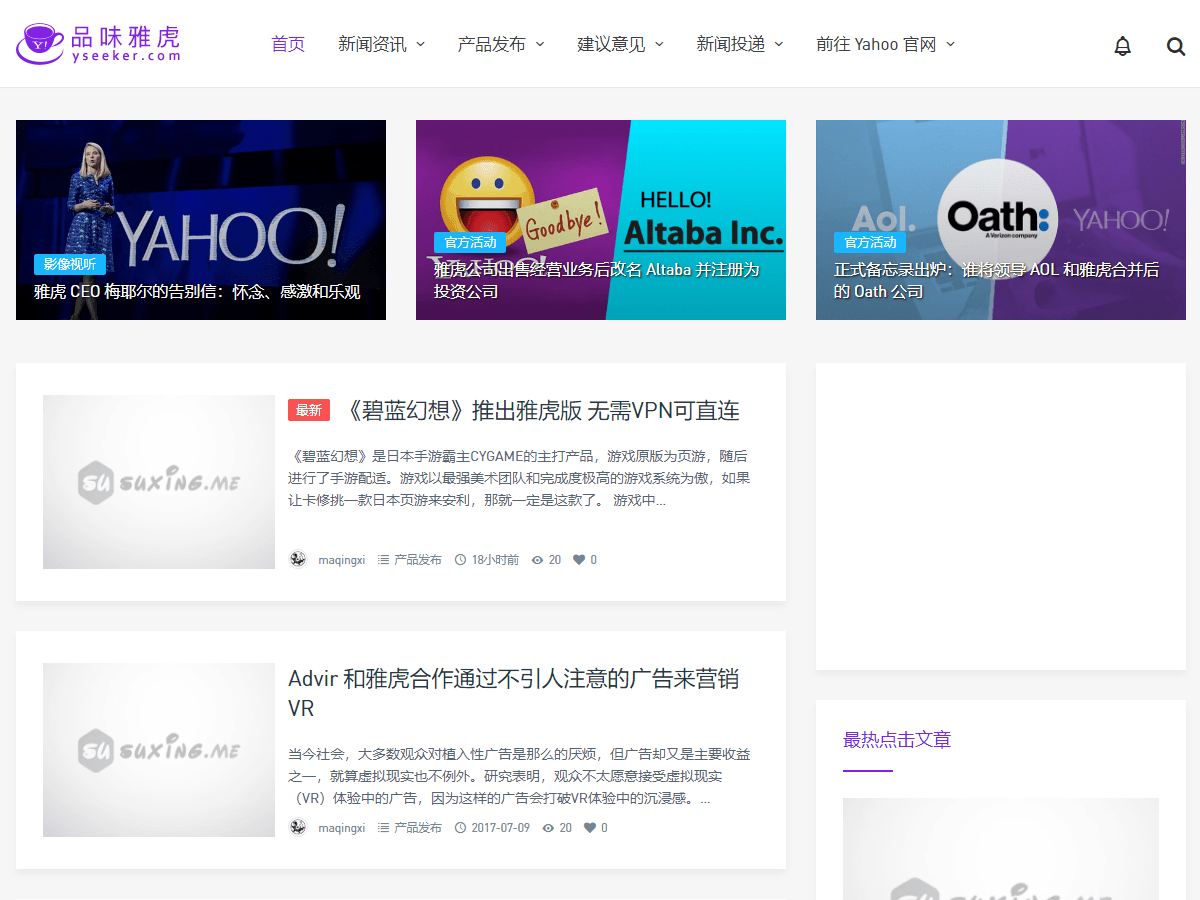Like the Advir article with the heart icon
The image size is (1200, 900).
(590, 828)
